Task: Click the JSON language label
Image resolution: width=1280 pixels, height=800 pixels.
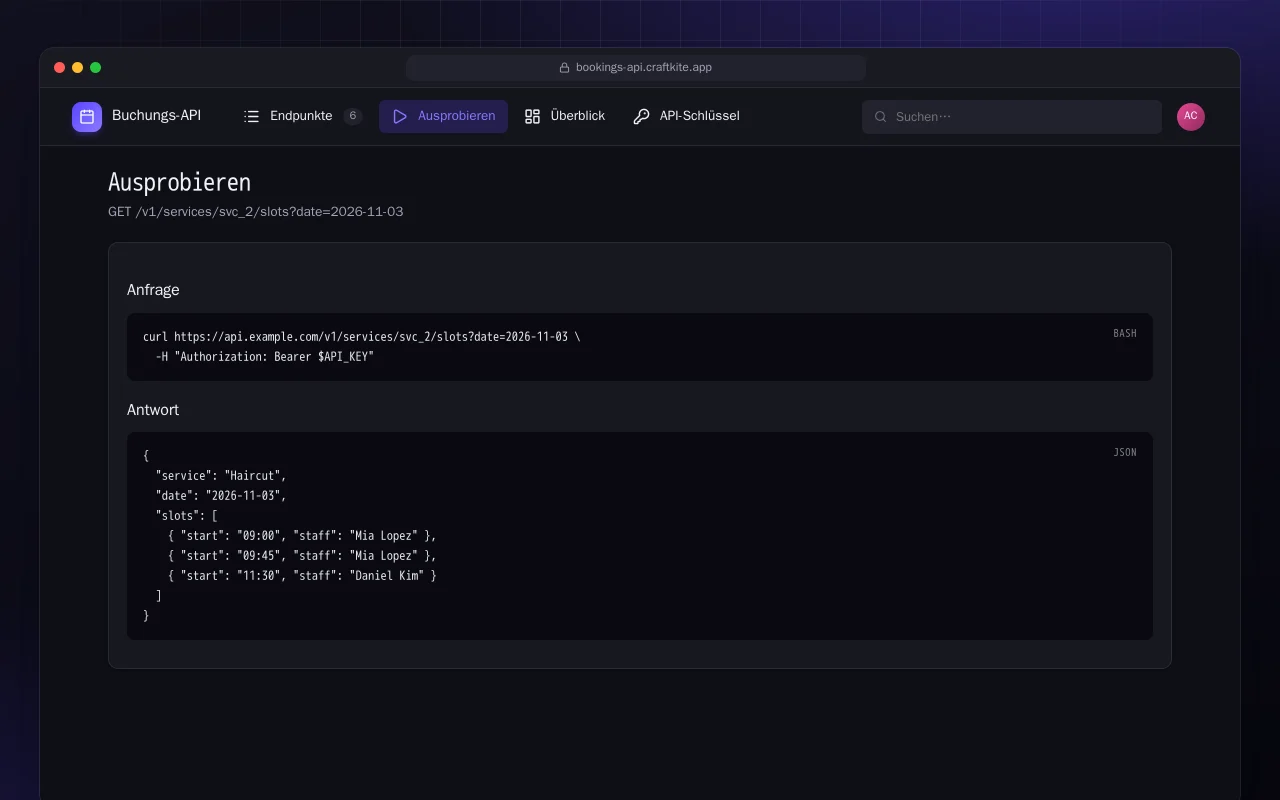Action: [1125, 452]
